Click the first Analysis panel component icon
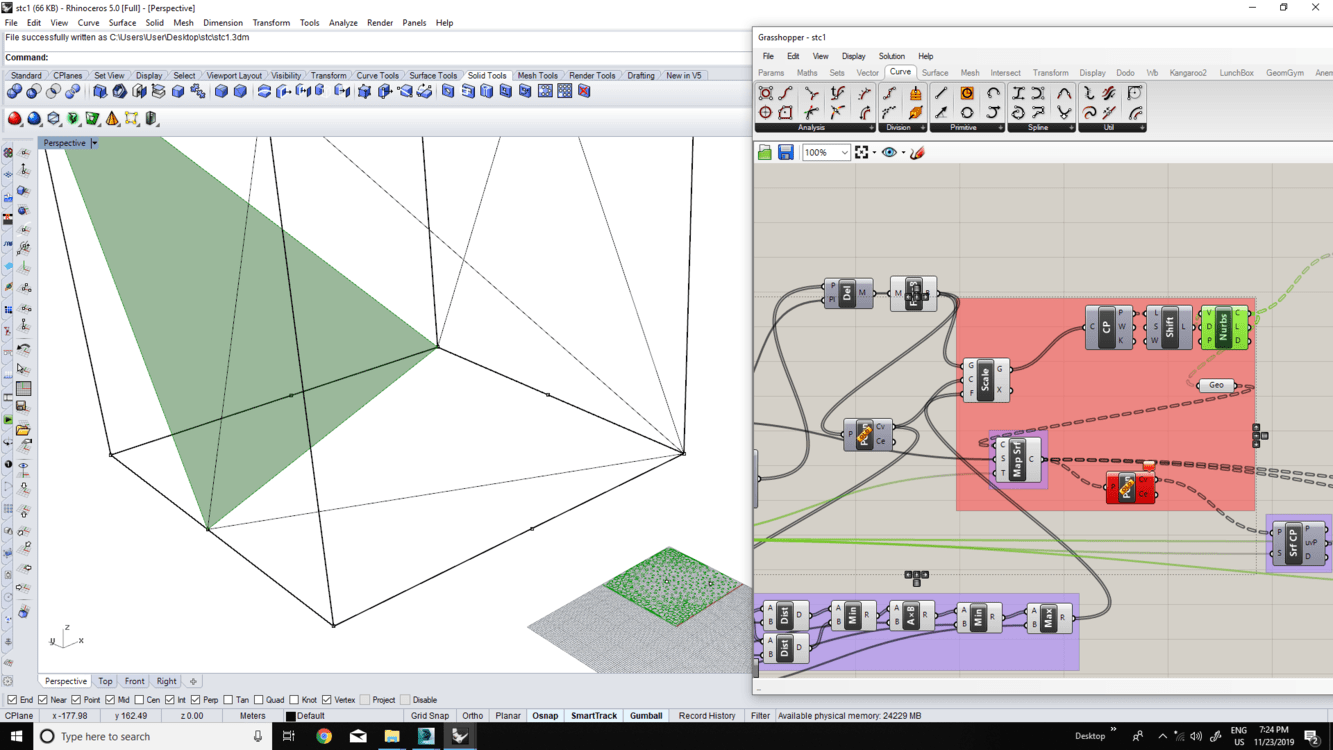The height and width of the screenshot is (750, 1333). point(766,93)
